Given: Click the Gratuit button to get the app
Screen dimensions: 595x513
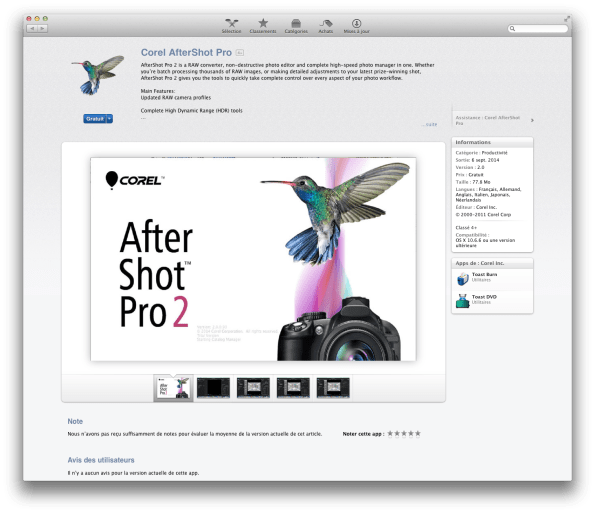Looking at the screenshot, I should point(94,119).
